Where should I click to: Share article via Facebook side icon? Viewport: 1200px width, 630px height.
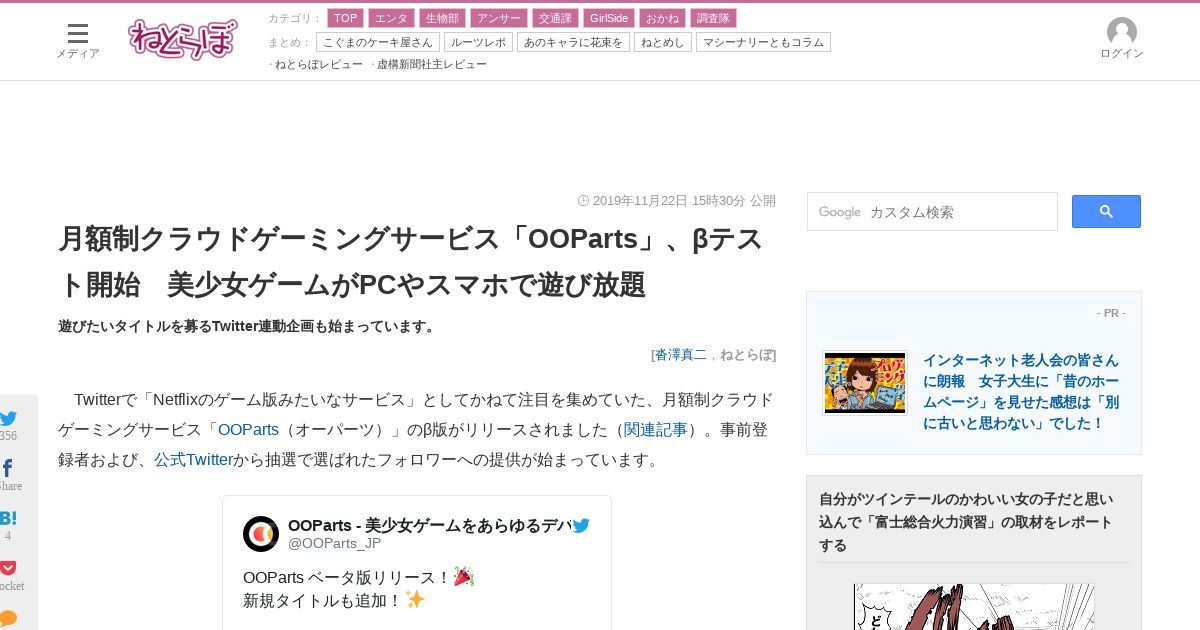coord(7,469)
